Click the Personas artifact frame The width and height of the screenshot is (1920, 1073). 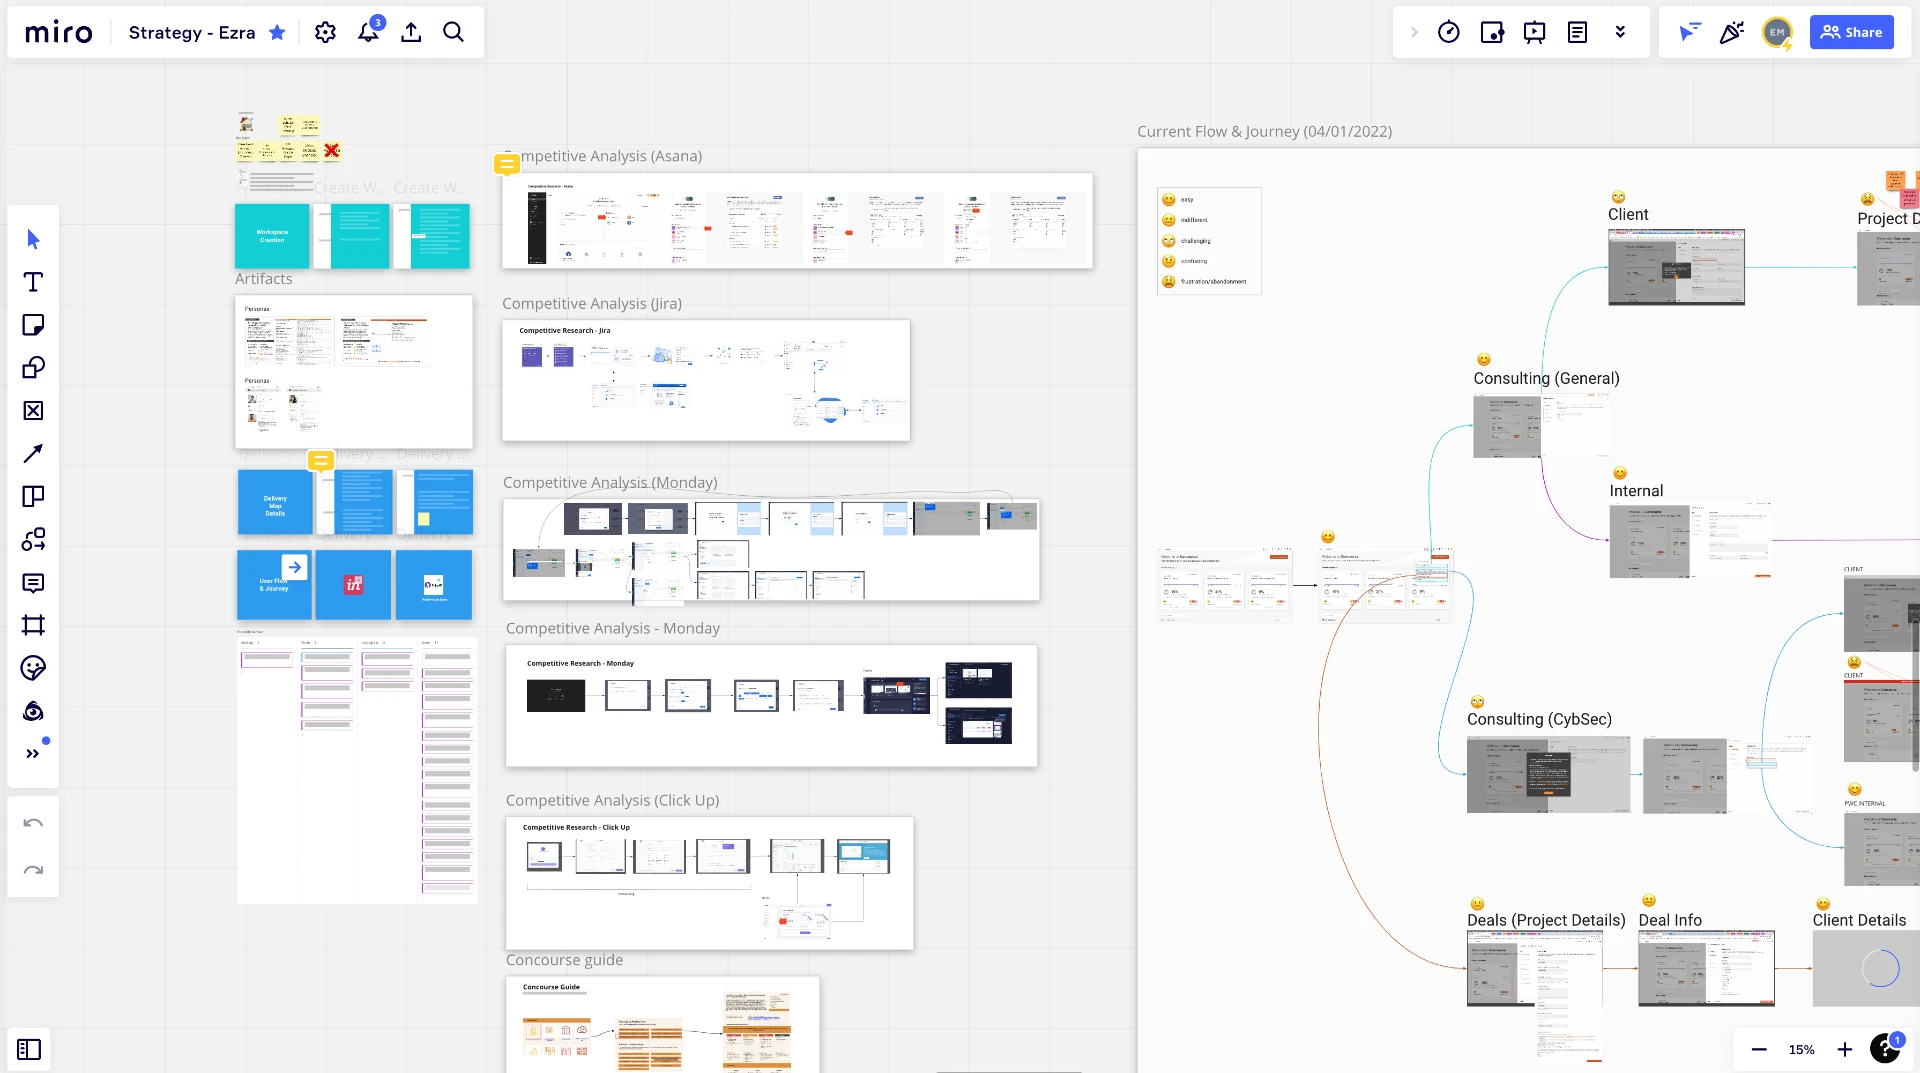pos(354,372)
